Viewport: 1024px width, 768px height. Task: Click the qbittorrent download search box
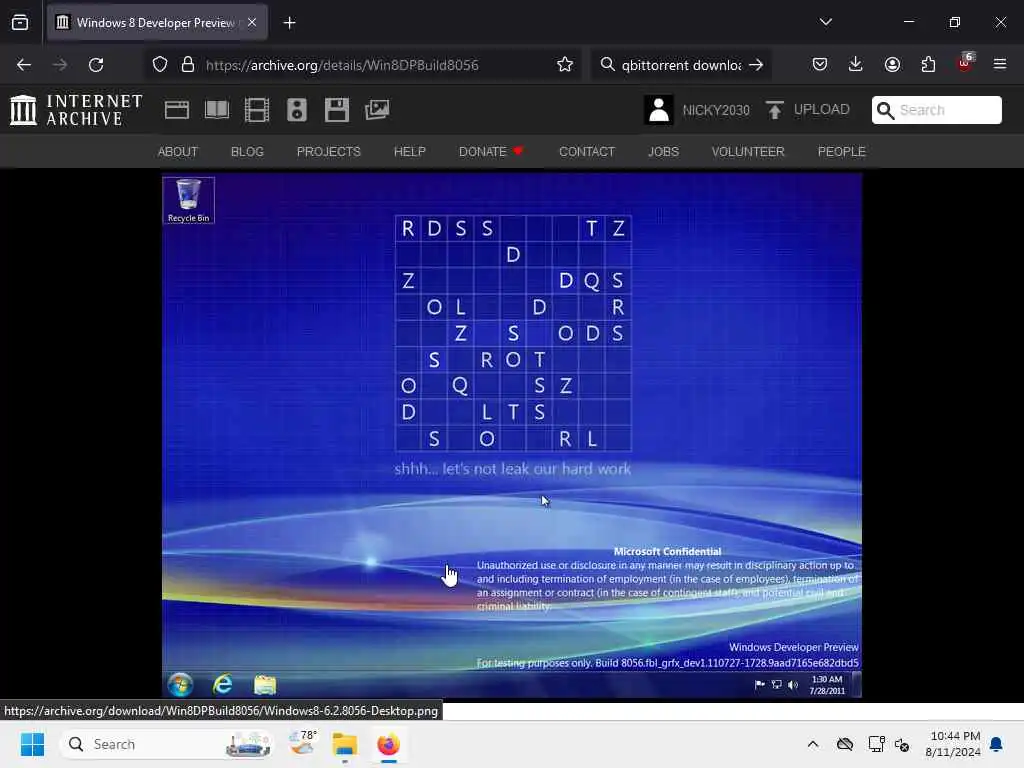click(680, 65)
